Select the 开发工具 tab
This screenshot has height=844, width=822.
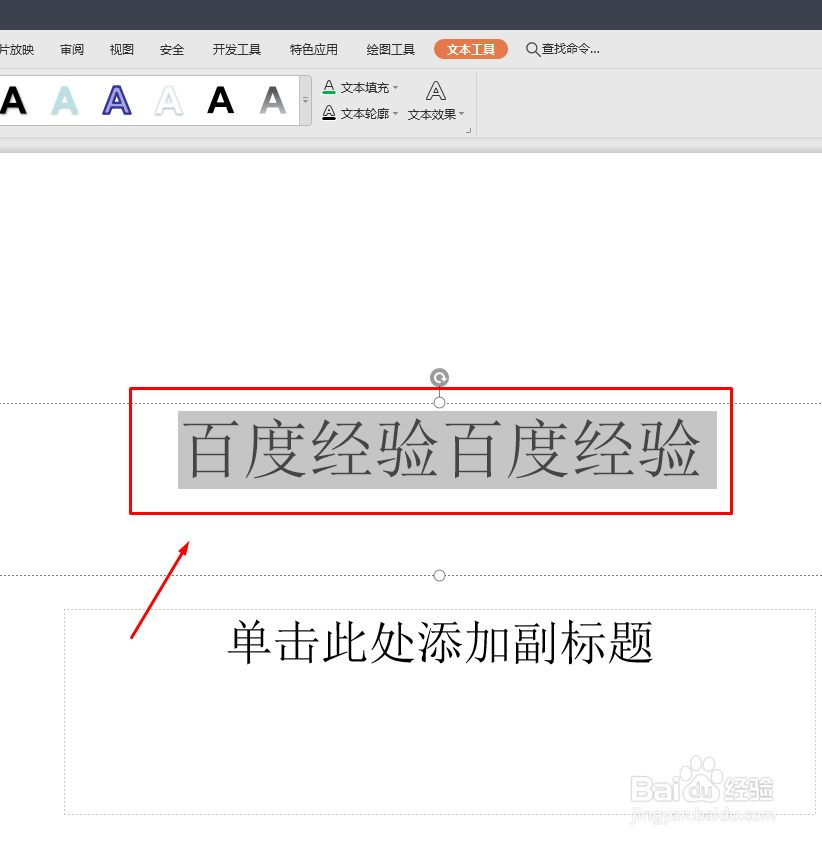pyautogui.click(x=236, y=50)
